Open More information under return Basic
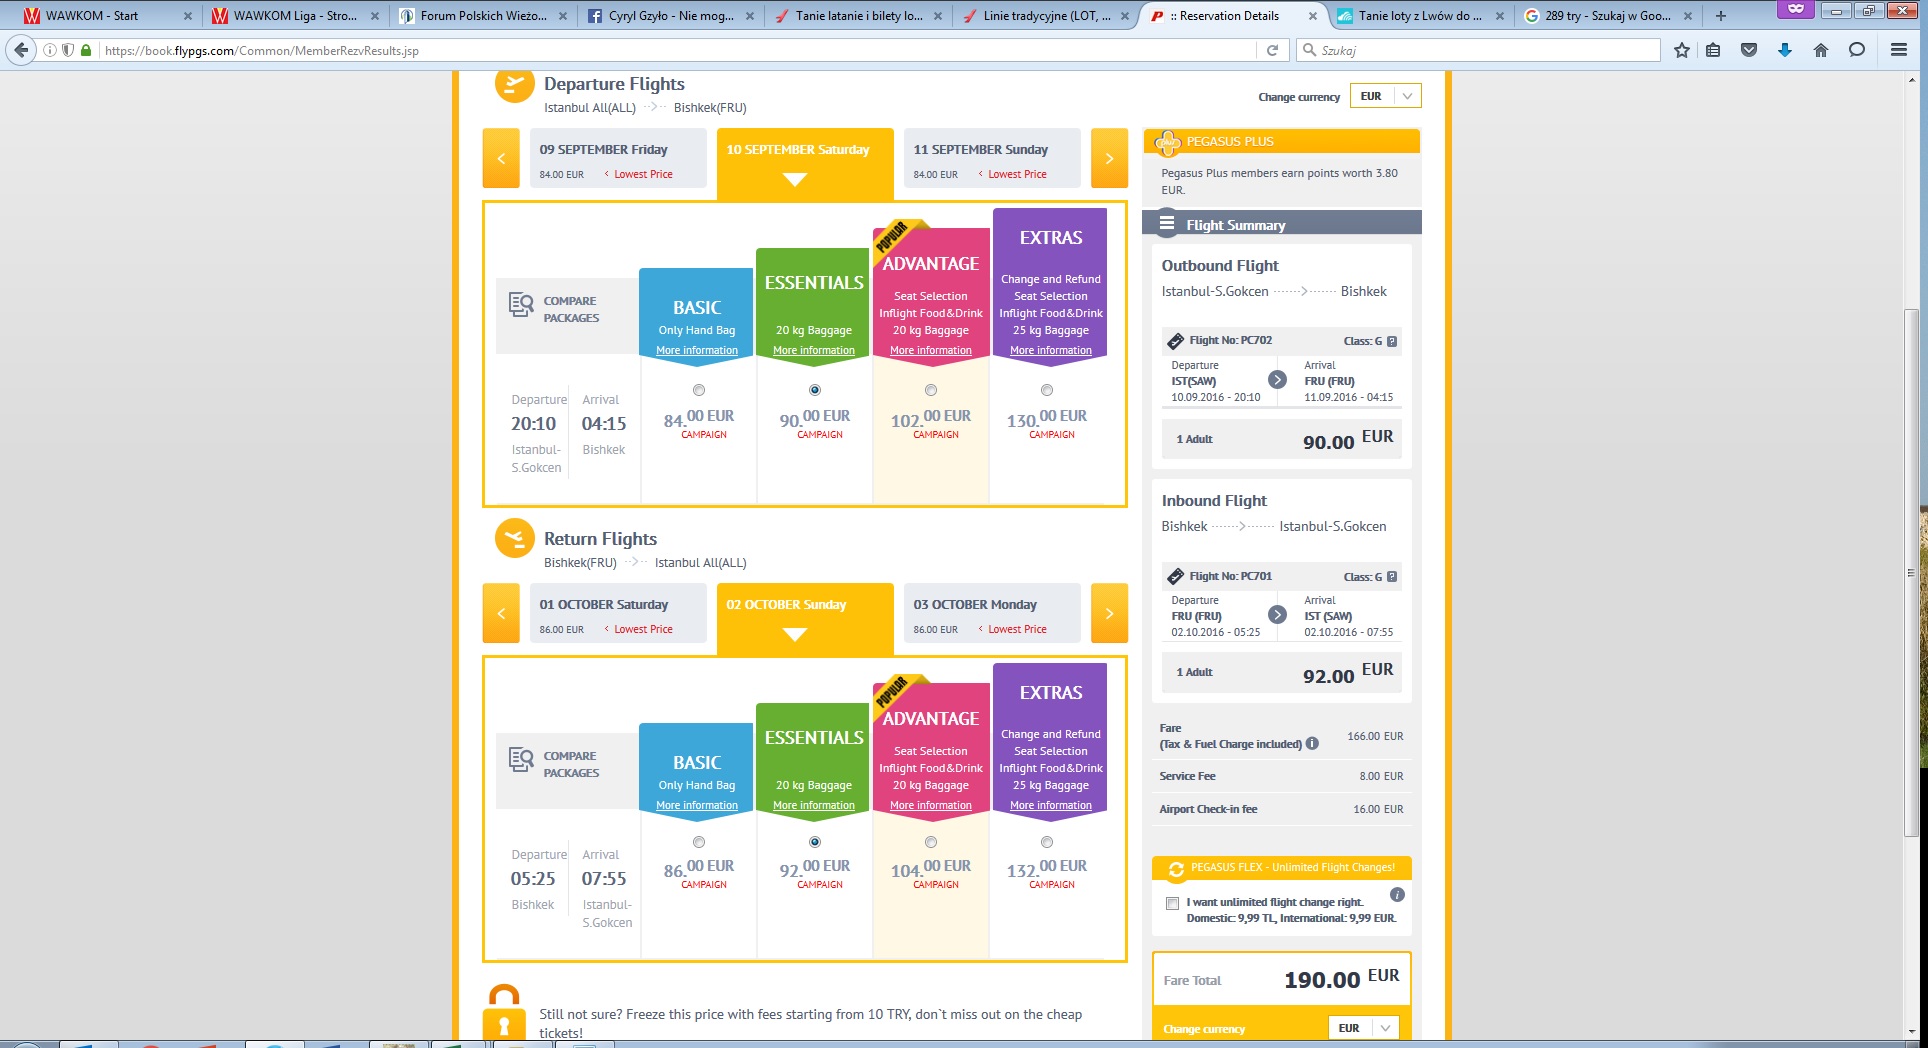 [x=697, y=806]
